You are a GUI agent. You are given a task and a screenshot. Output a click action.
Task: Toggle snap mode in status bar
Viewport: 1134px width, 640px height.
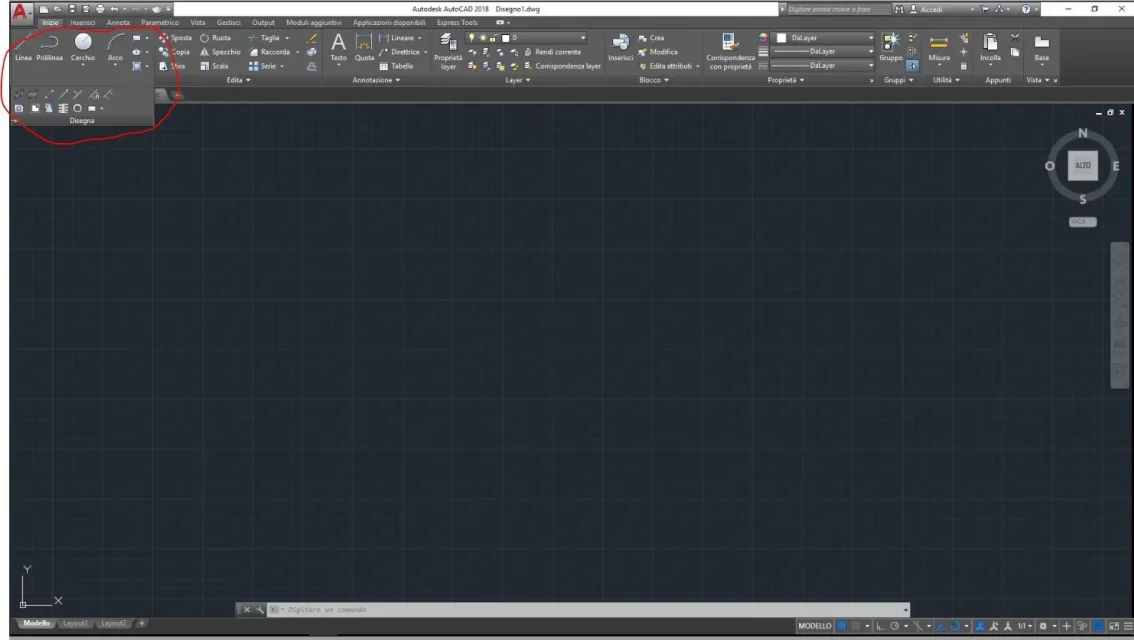point(856,626)
